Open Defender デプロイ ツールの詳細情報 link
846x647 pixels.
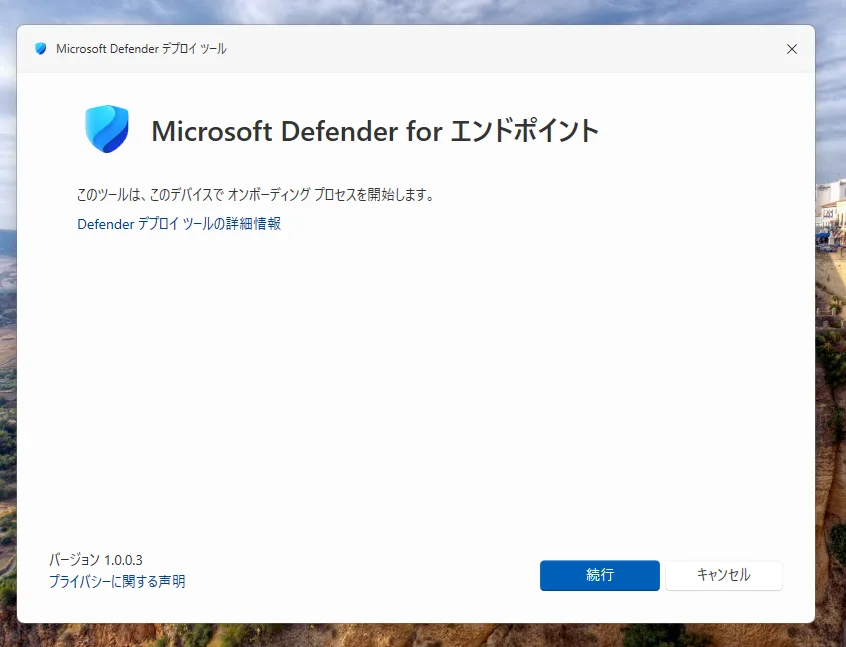[179, 224]
